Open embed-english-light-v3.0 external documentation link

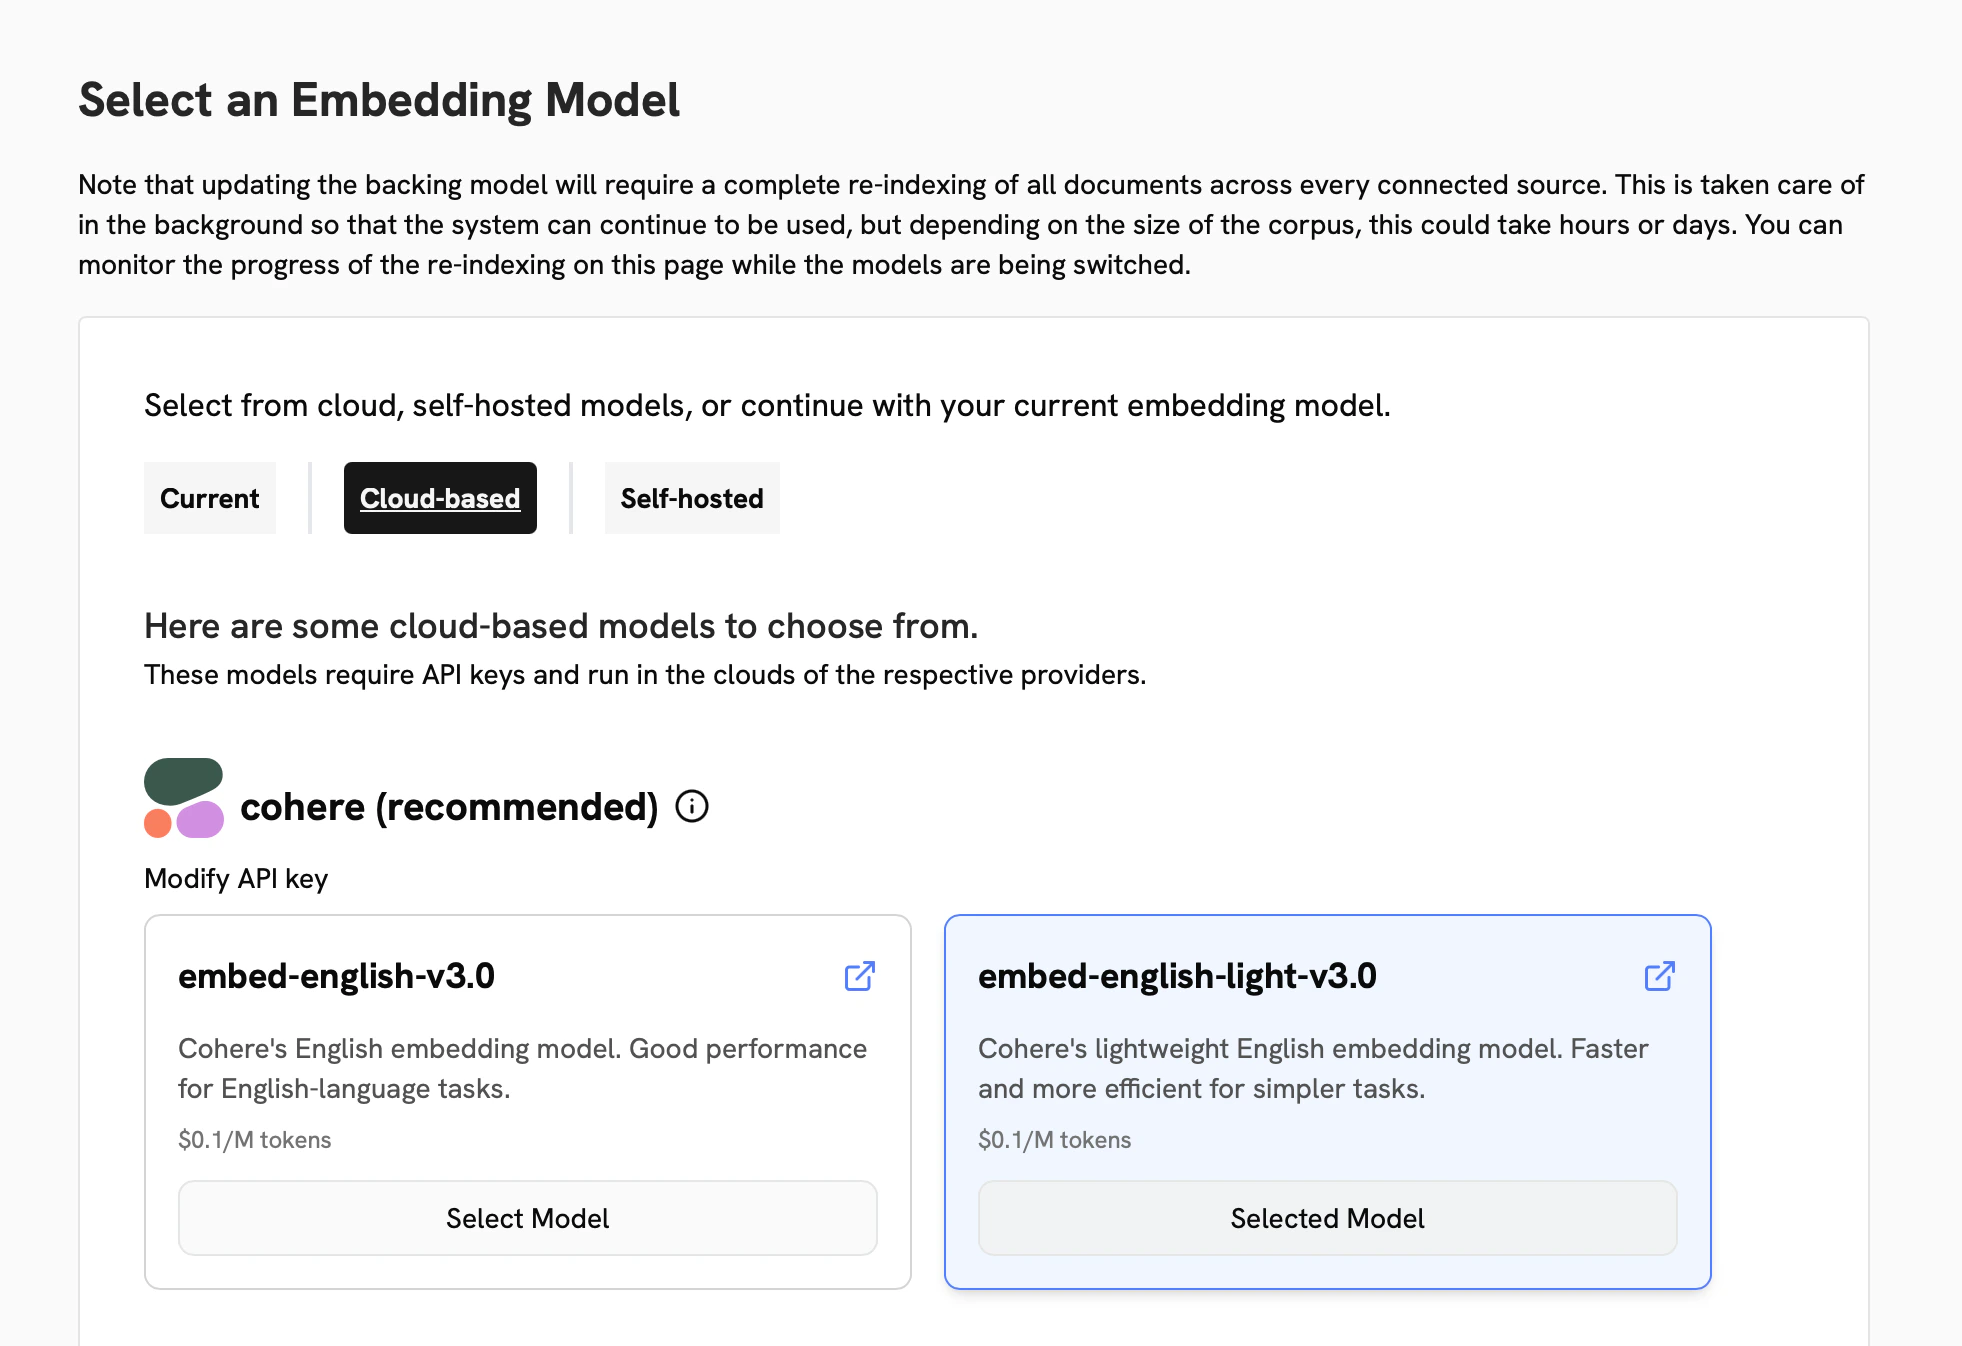[x=1658, y=977]
